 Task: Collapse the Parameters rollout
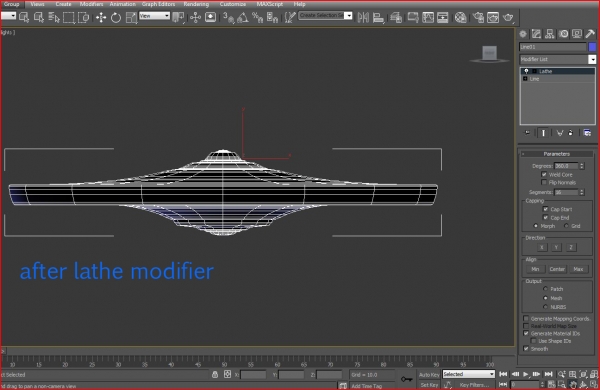[x=557, y=154]
